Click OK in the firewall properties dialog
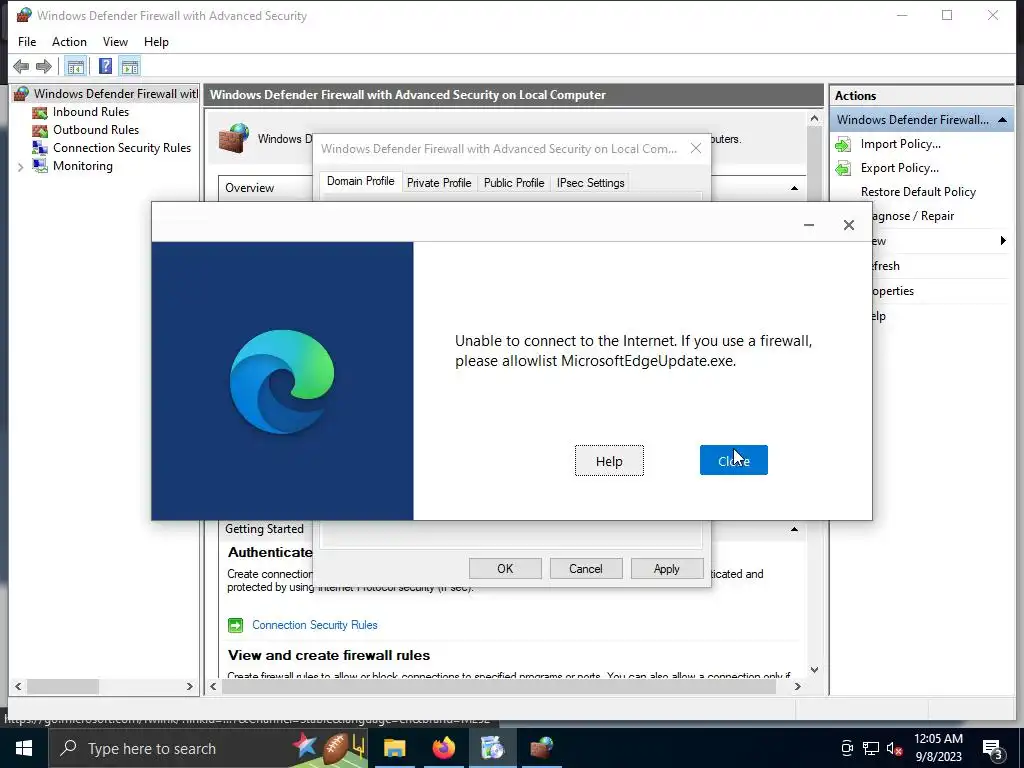The width and height of the screenshot is (1024, 768). (505, 569)
